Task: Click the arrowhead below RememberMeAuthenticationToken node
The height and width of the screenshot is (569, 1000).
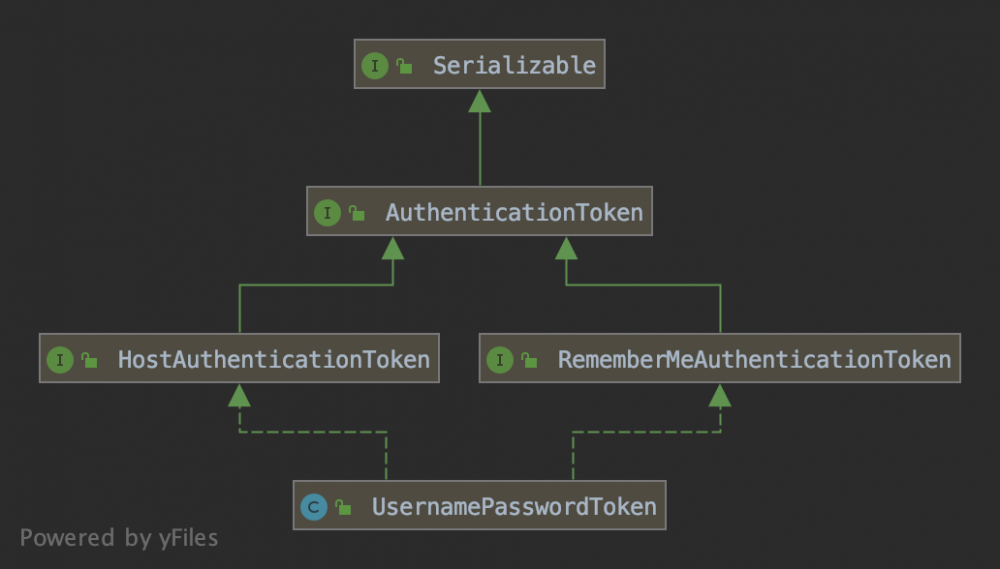Action: coord(720,396)
